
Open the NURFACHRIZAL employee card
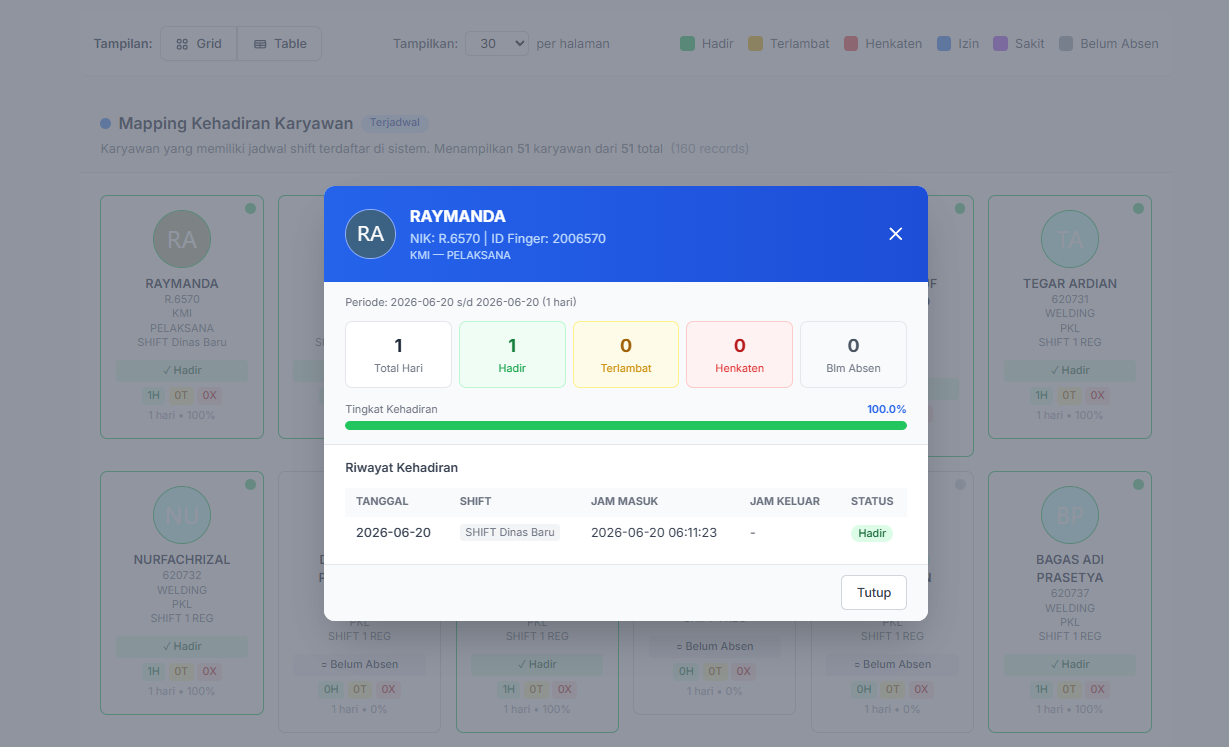tap(182, 593)
